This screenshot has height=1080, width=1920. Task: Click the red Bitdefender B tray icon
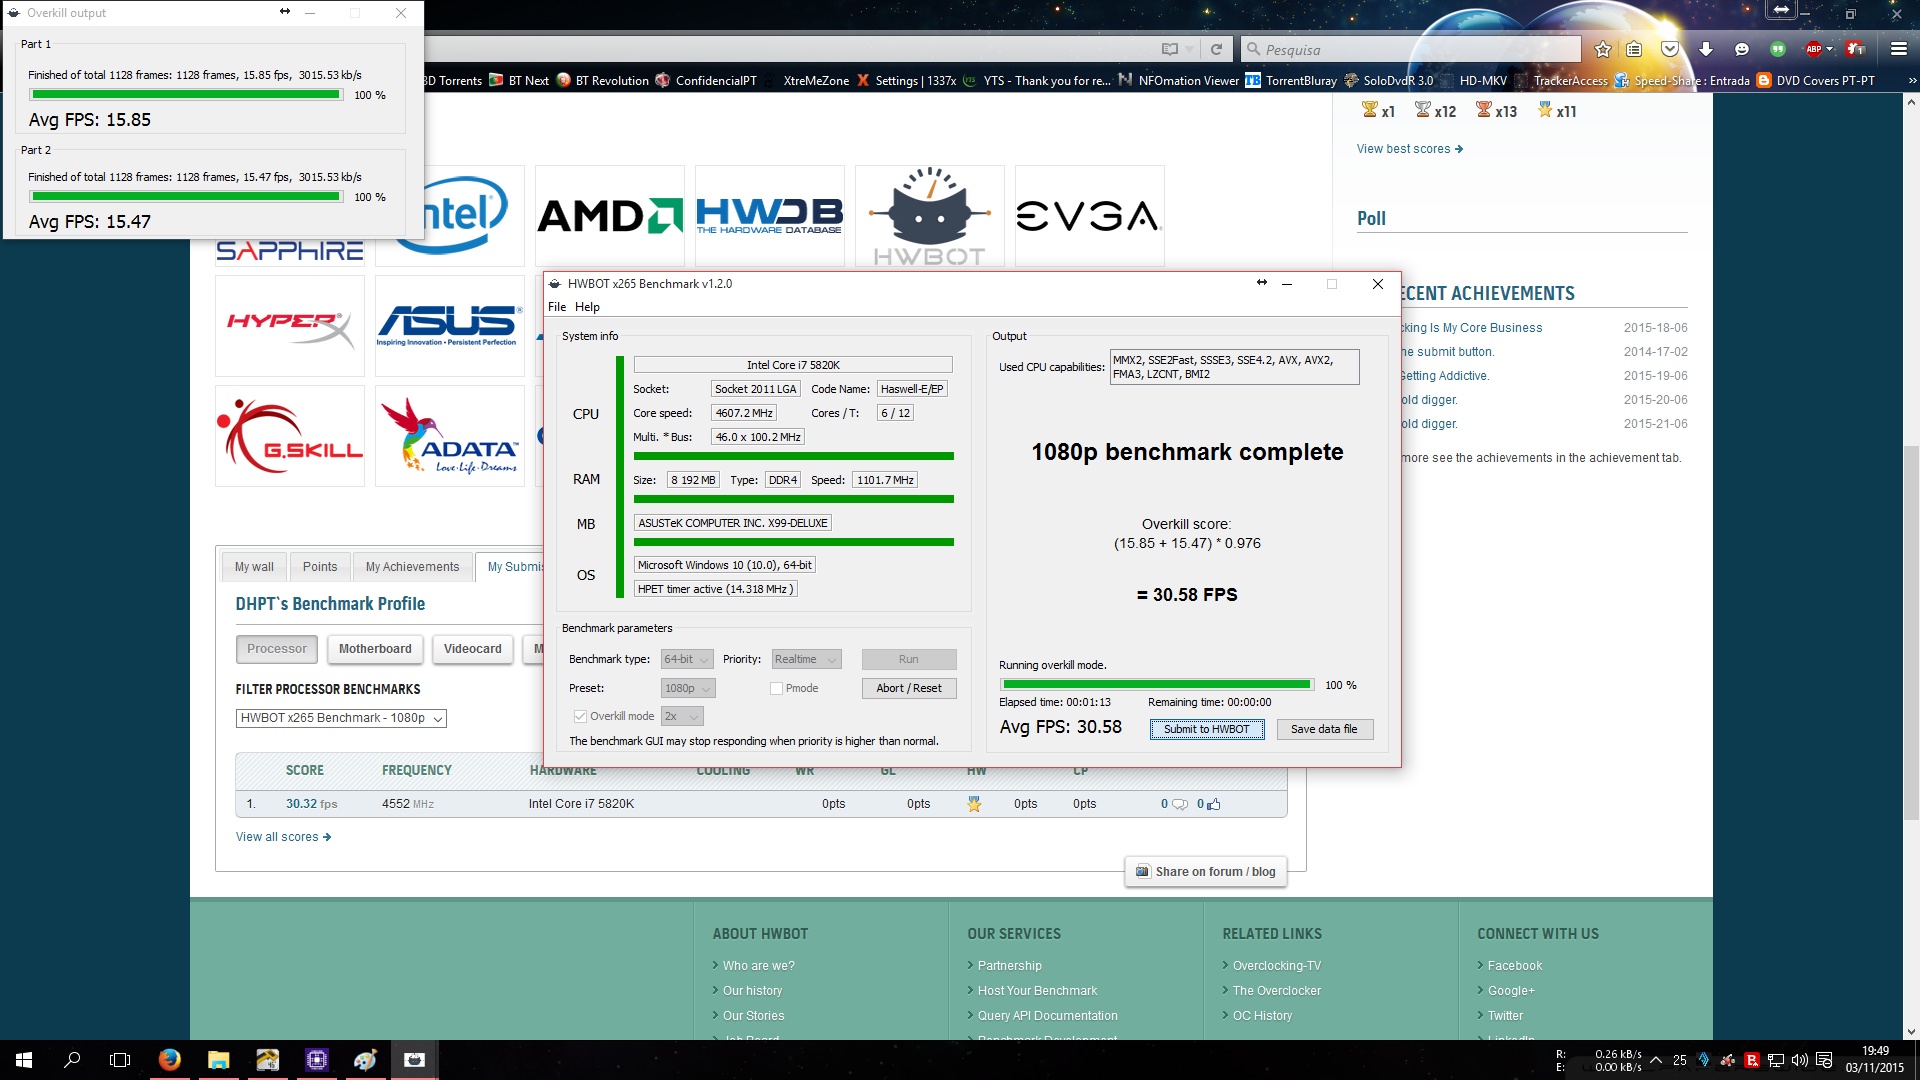point(1752,1060)
